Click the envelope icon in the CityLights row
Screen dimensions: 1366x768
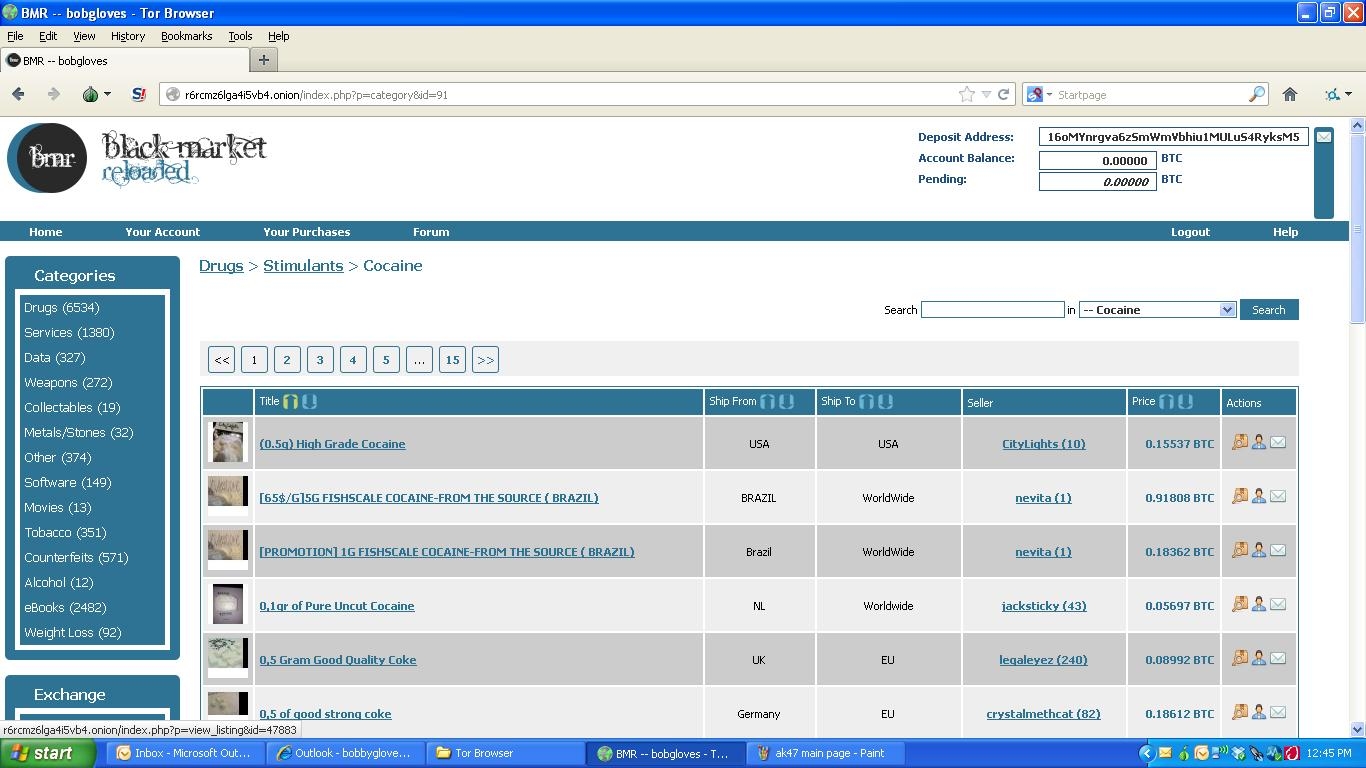(x=1278, y=442)
